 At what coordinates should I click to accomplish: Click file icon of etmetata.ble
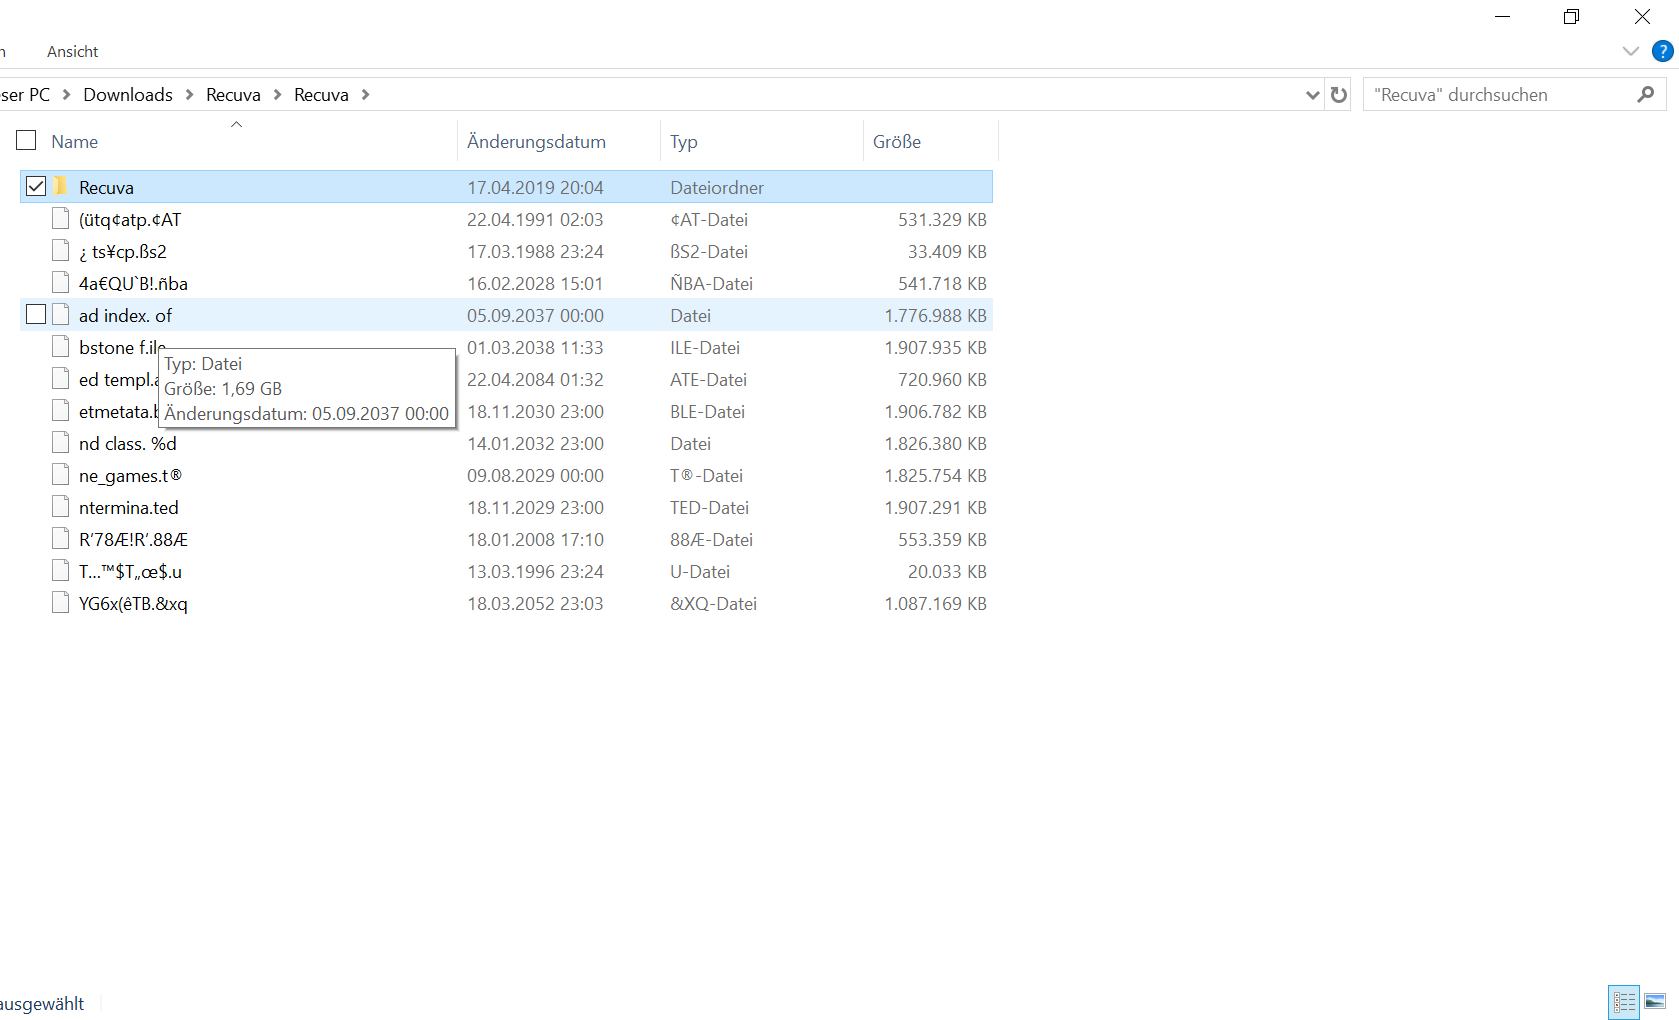61,411
